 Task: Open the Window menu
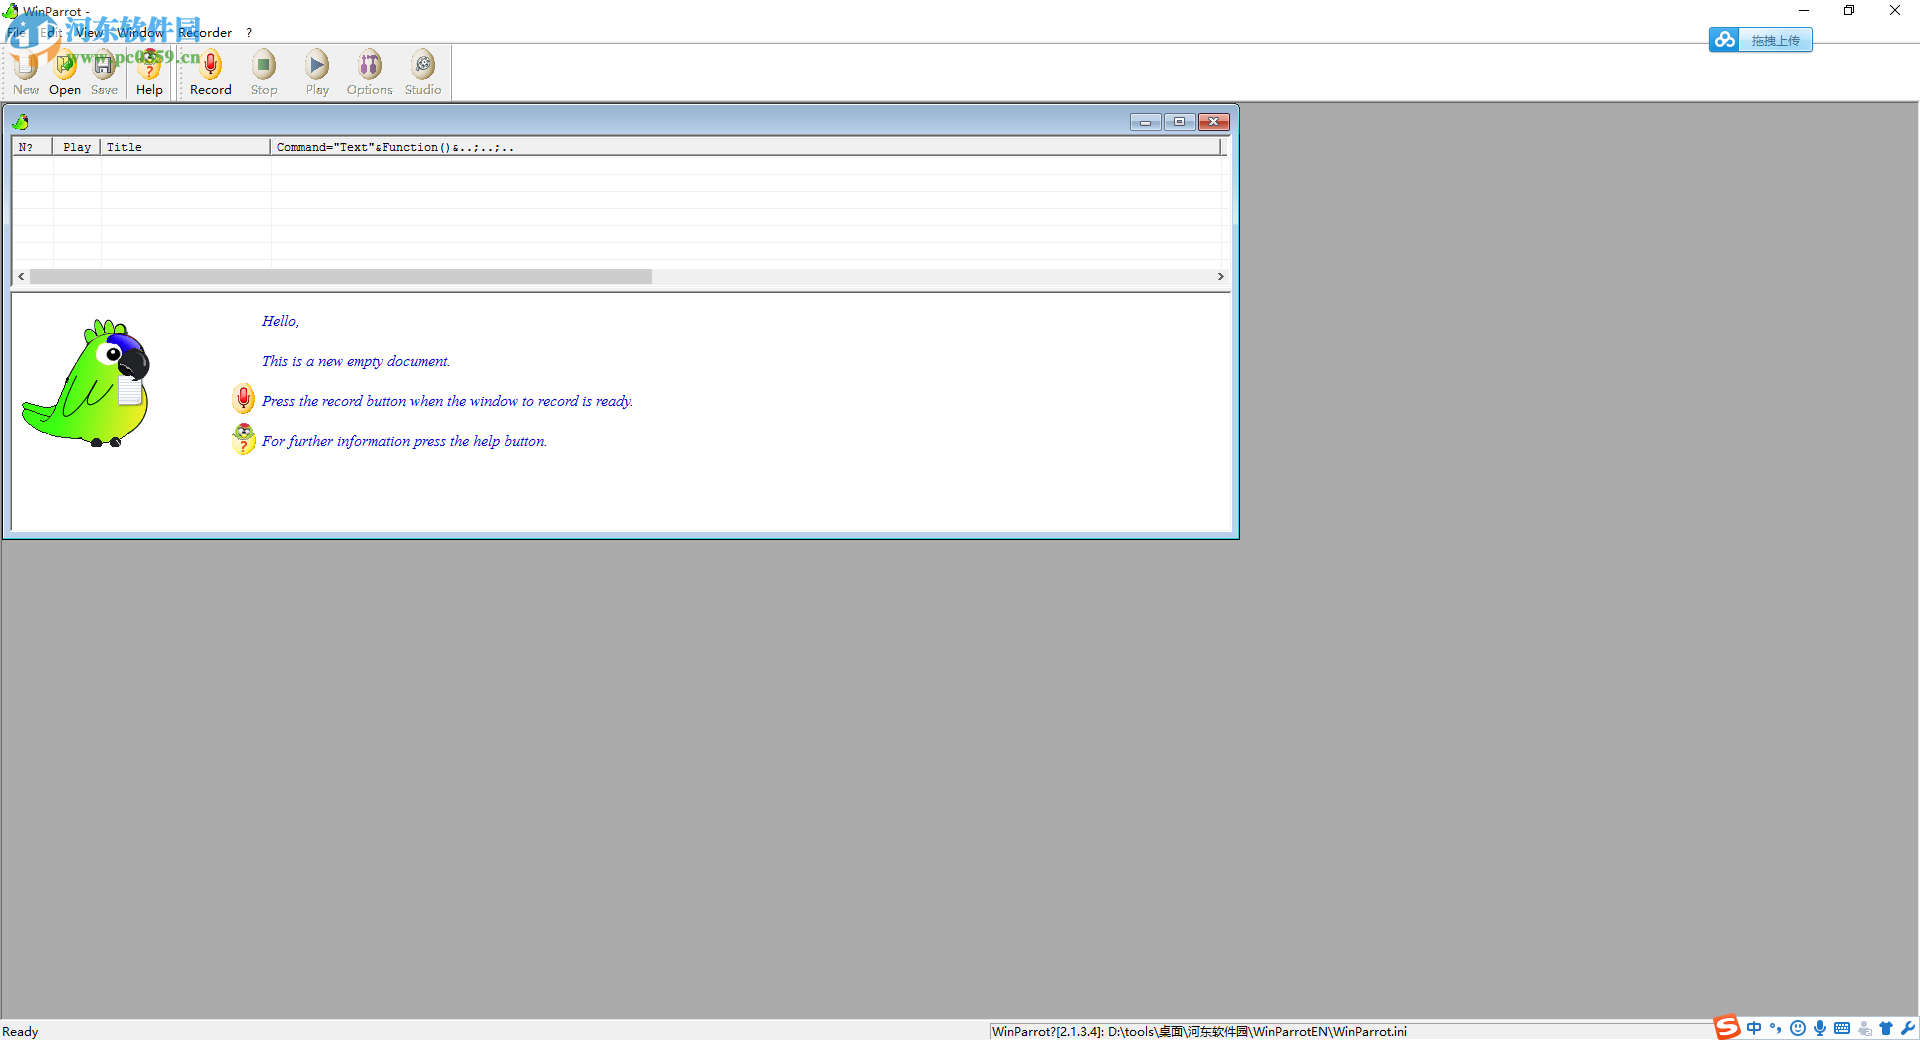pyautogui.click(x=140, y=32)
